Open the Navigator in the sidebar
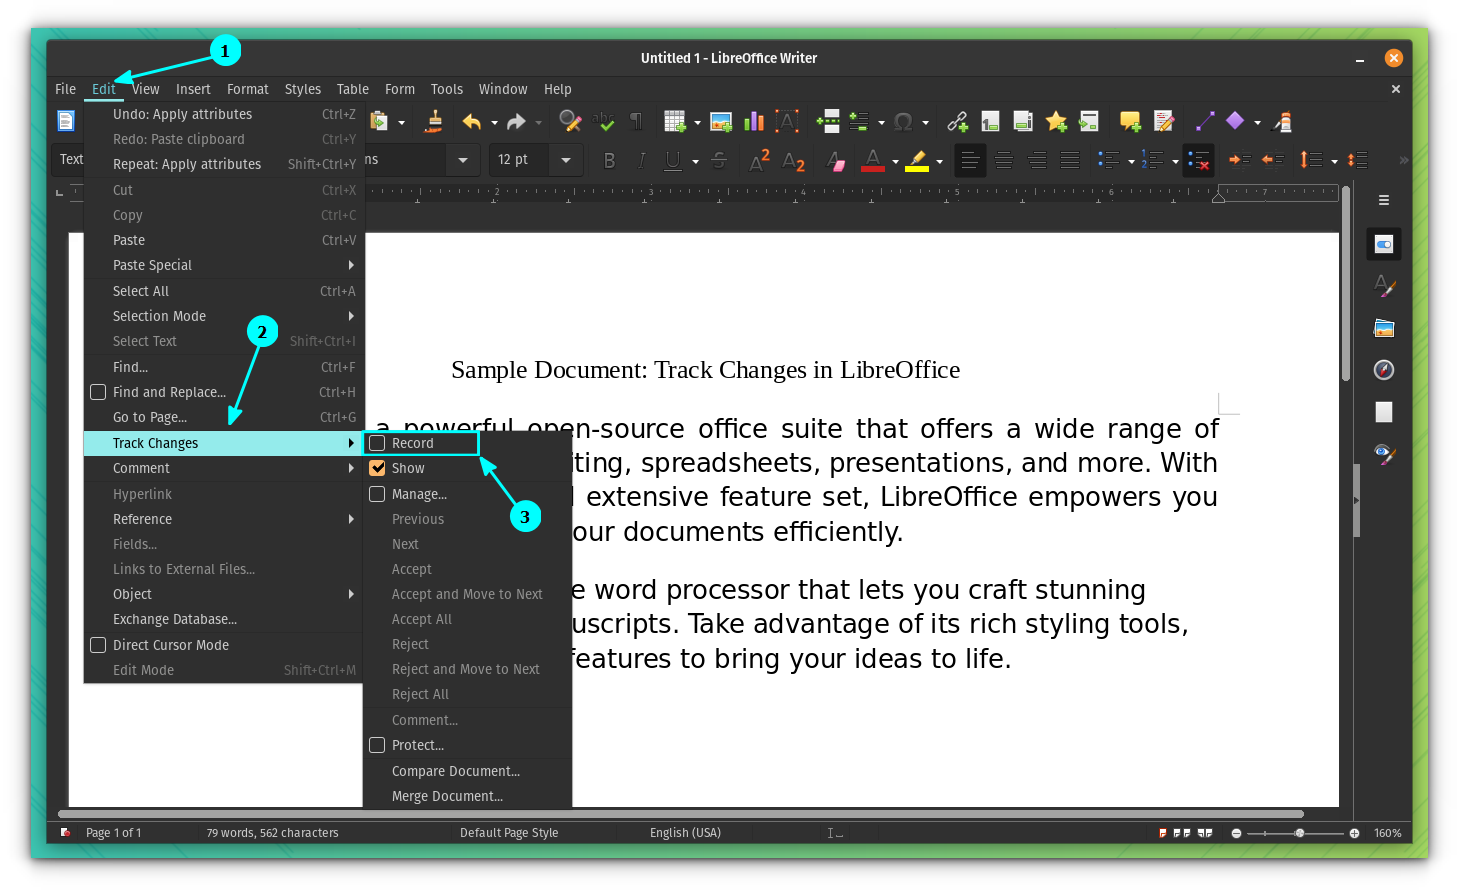The height and width of the screenshot is (890, 1457). click(1384, 370)
